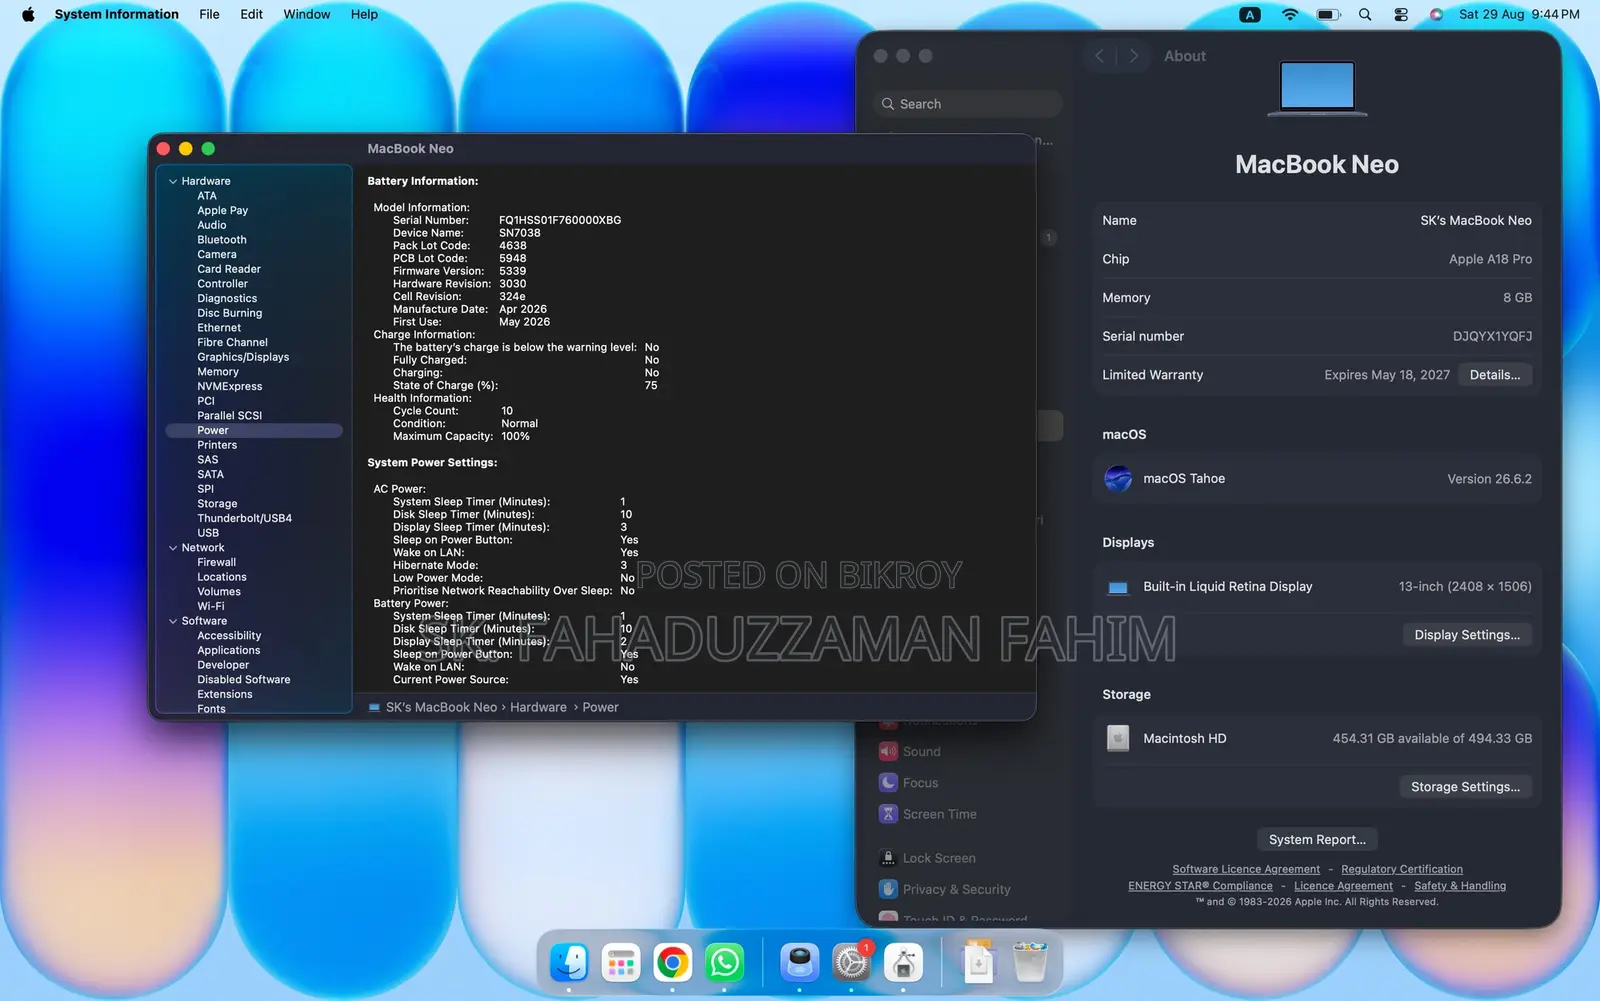Select Wi-Fi under Network
This screenshot has width=1600, height=1001.
pos(211,606)
